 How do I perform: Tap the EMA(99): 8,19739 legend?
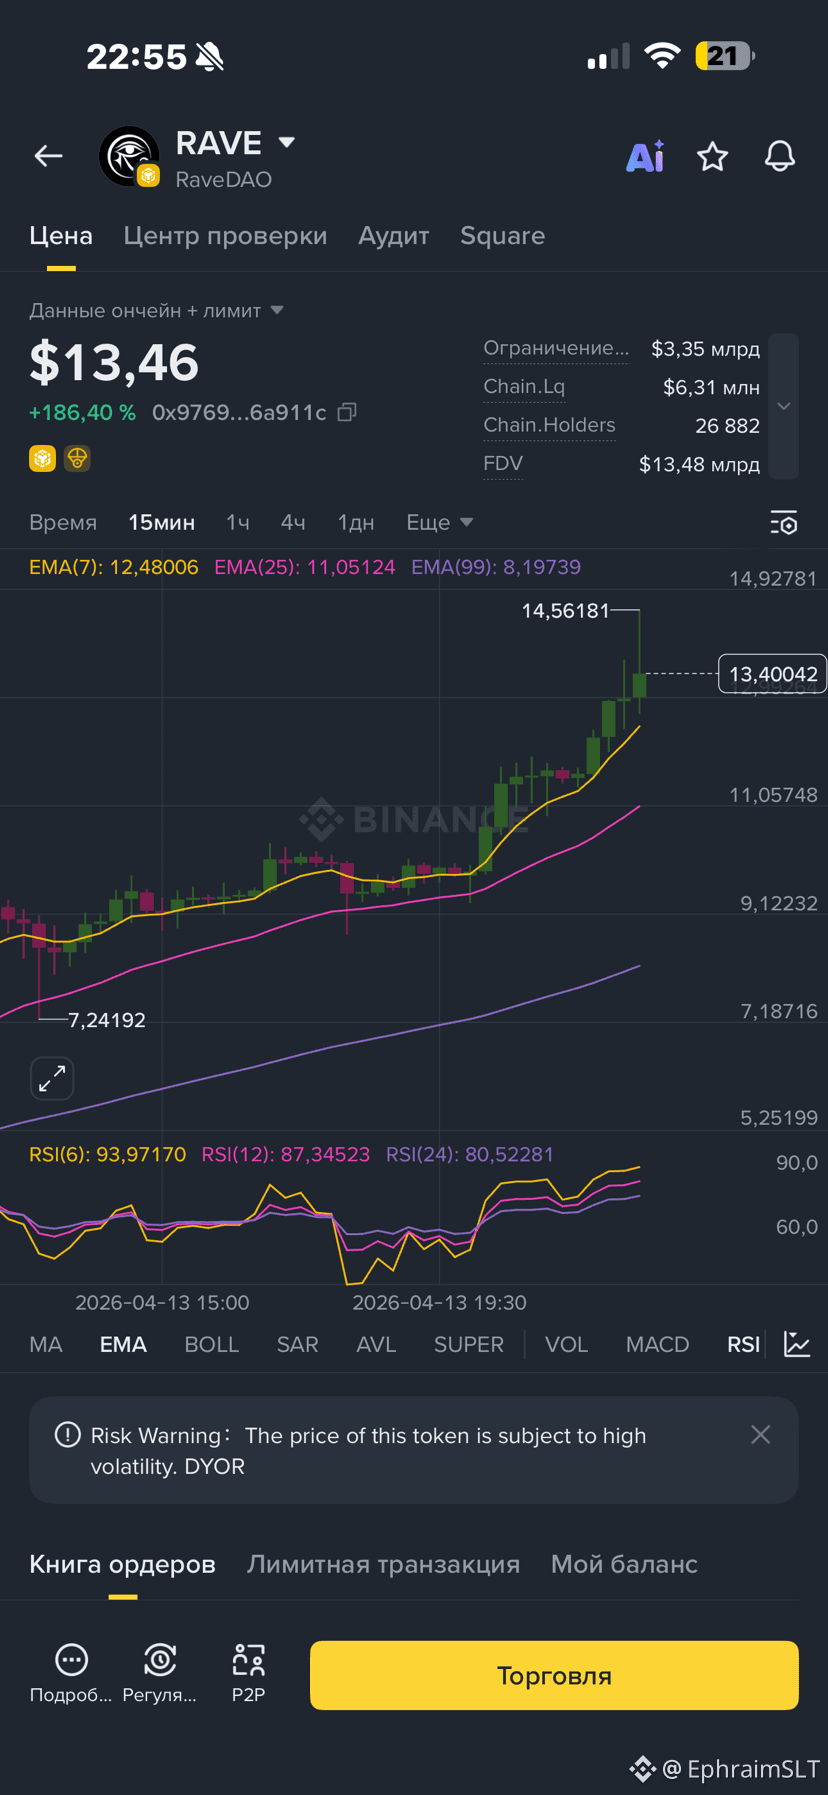496,567
